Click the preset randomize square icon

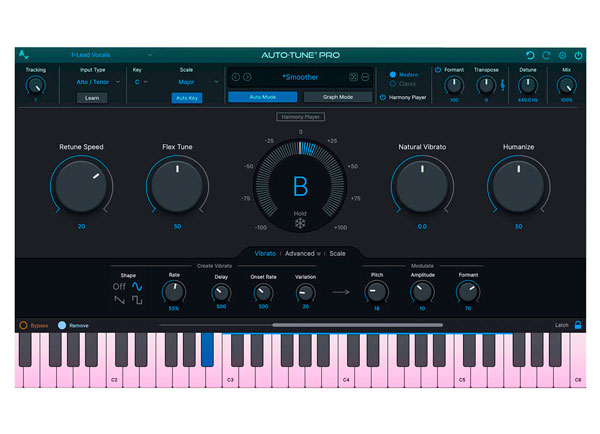click(353, 77)
